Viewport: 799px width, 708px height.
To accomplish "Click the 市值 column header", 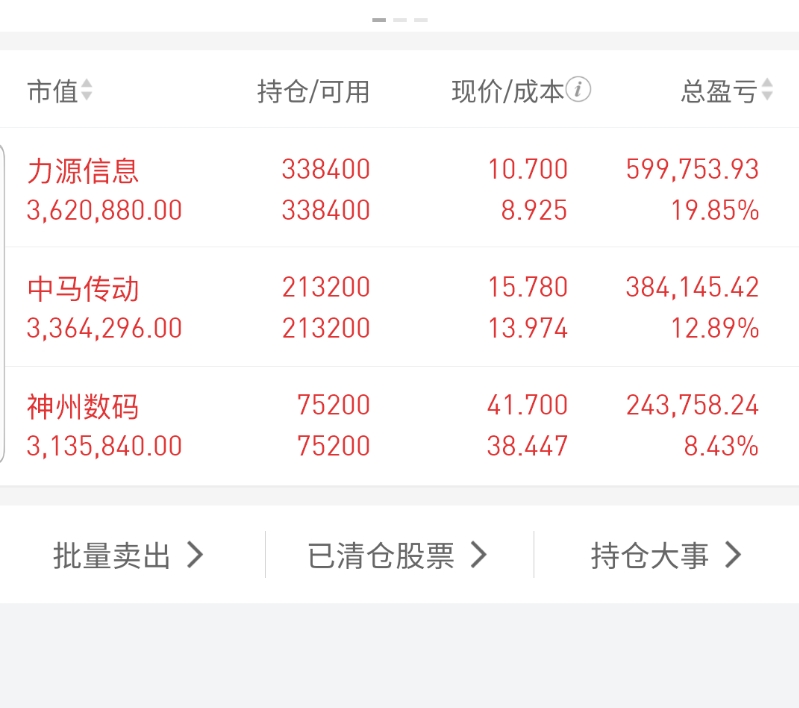I will (x=52, y=92).
